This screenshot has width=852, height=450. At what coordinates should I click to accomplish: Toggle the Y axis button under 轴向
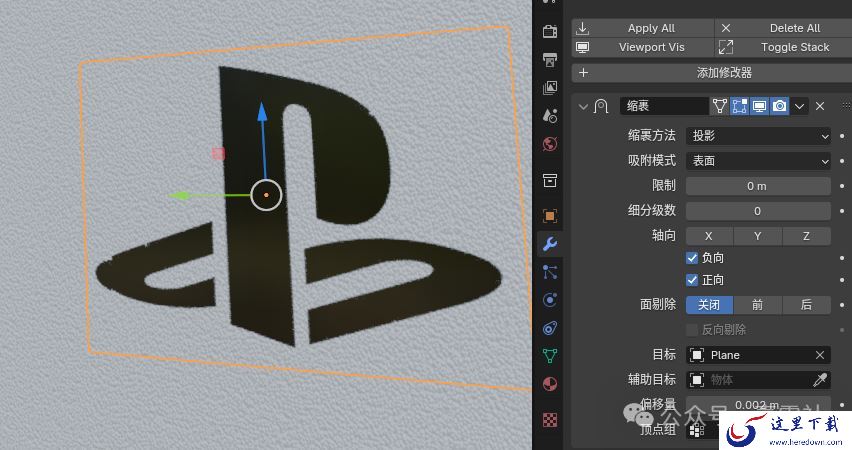click(758, 236)
